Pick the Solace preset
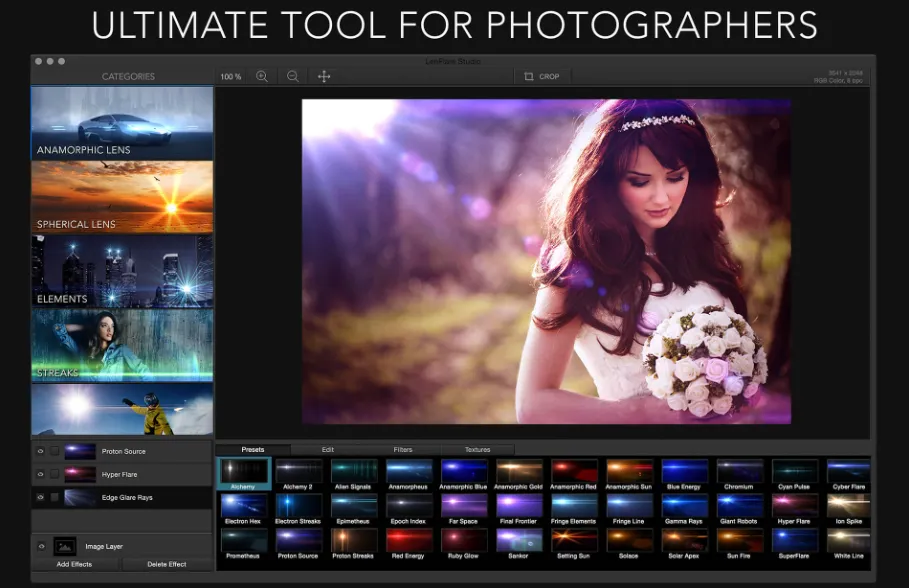Image resolution: width=909 pixels, height=588 pixels. 629,544
